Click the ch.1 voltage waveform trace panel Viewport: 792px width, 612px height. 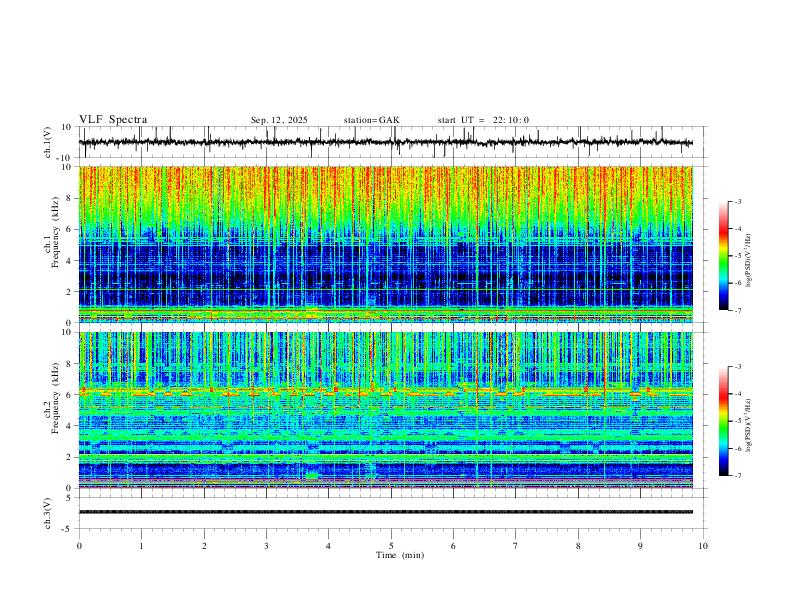coord(392,142)
